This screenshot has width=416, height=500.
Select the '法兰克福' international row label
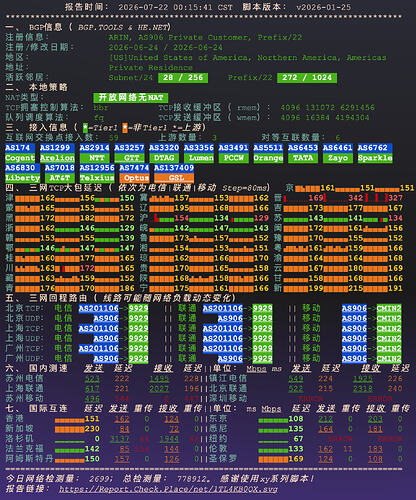(24, 449)
